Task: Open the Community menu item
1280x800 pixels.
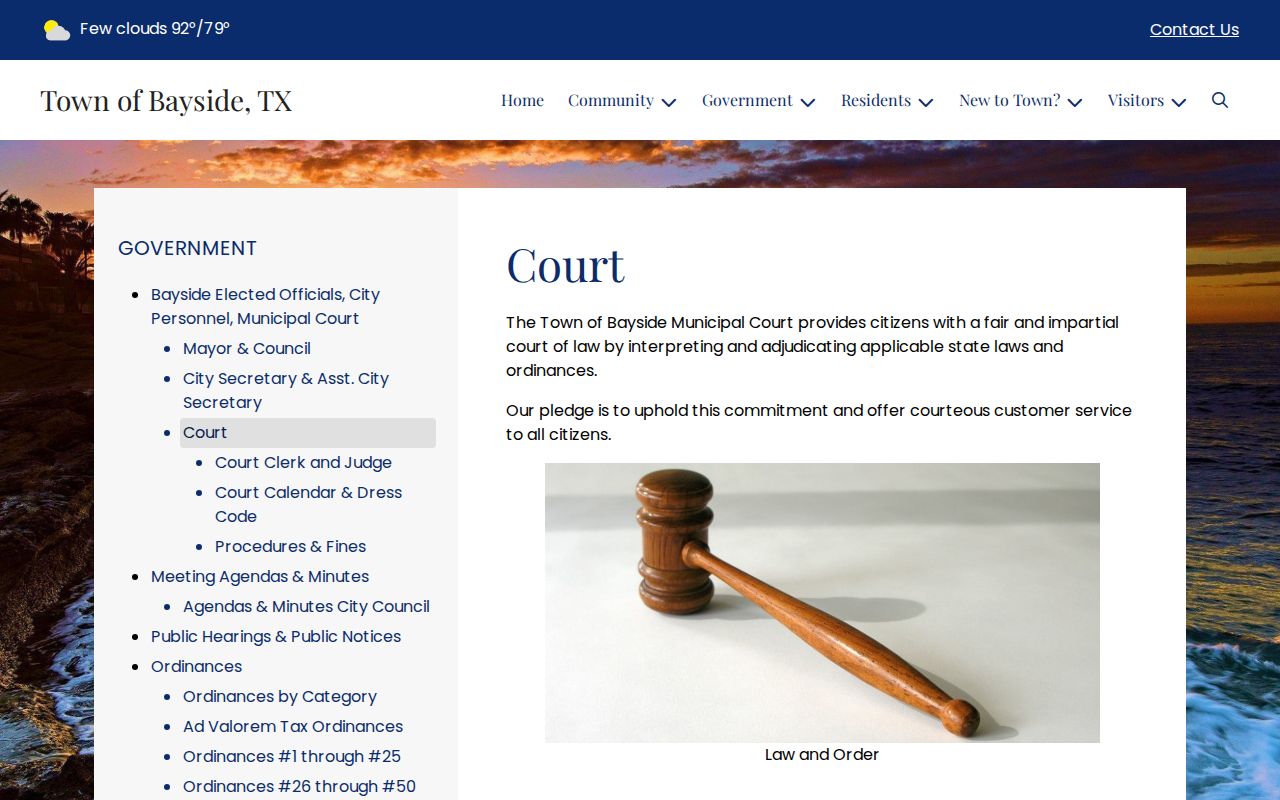Action: 610,100
